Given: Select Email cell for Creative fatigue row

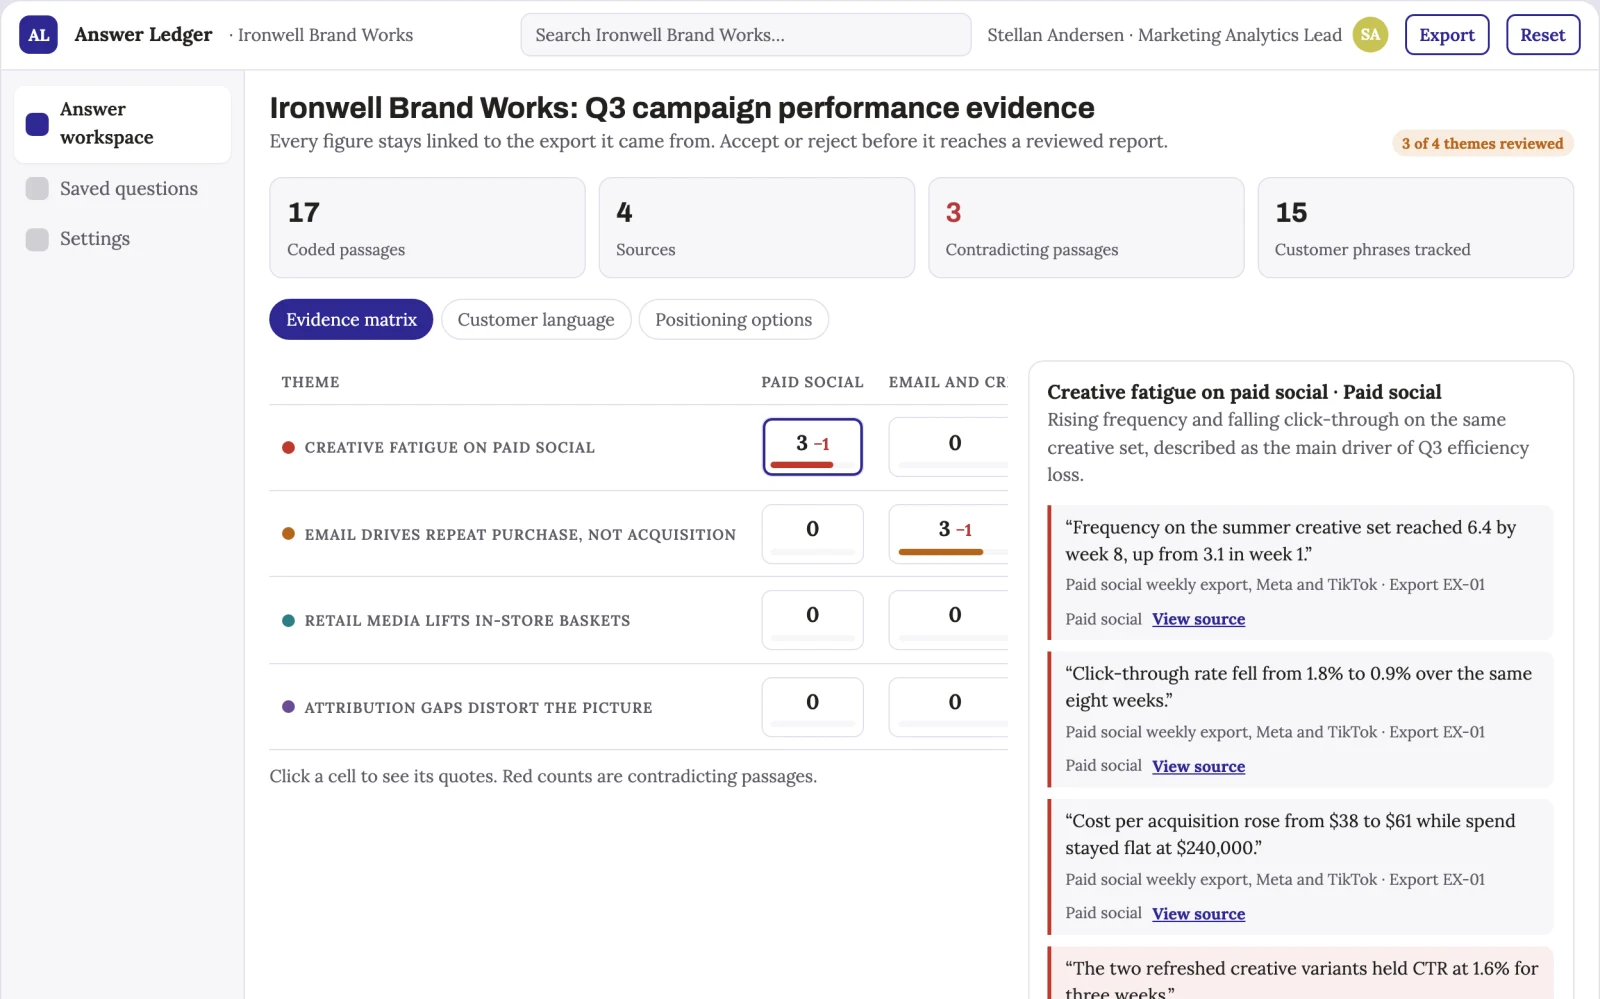Looking at the screenshot, I should pos(949,447).
